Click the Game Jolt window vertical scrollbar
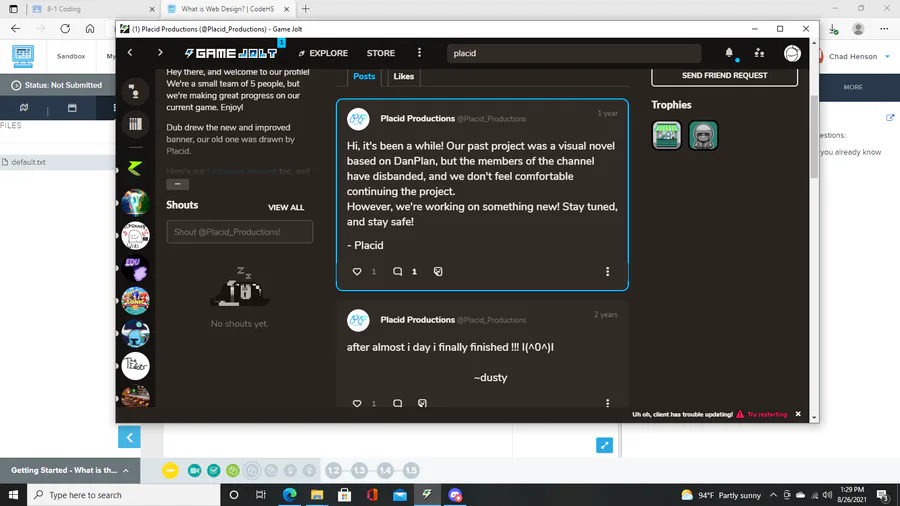 point(814,137)
